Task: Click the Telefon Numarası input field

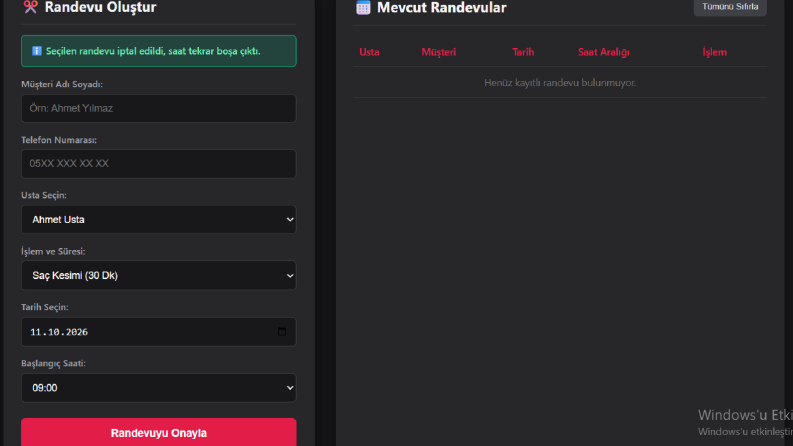Action: pos(158,163)
